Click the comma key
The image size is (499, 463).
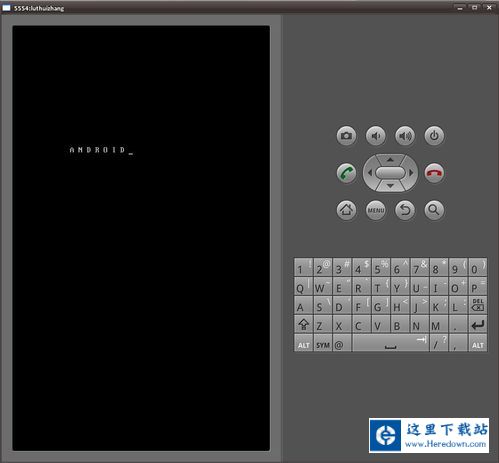coord(458,343)
